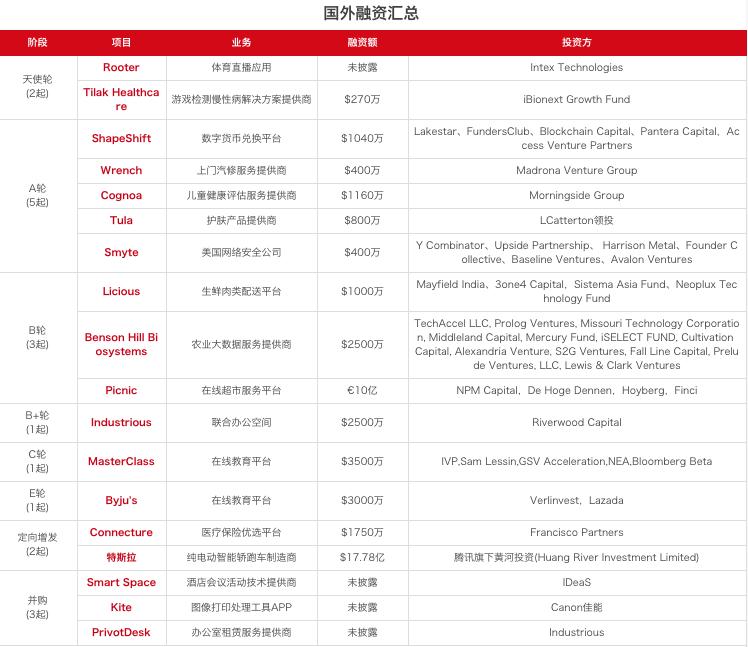Select Benson Hill Biosystems project name

click(121, 344)
